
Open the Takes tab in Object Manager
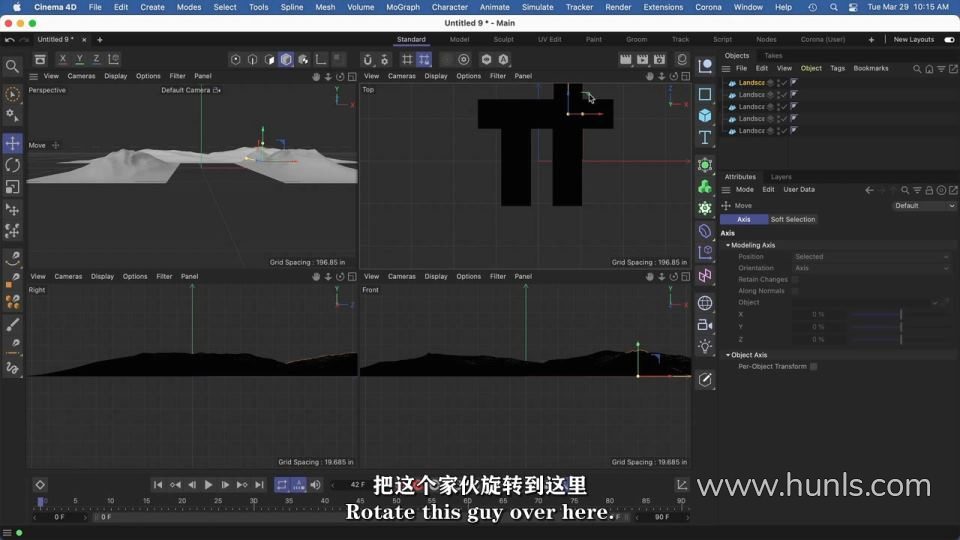point(773,56)
